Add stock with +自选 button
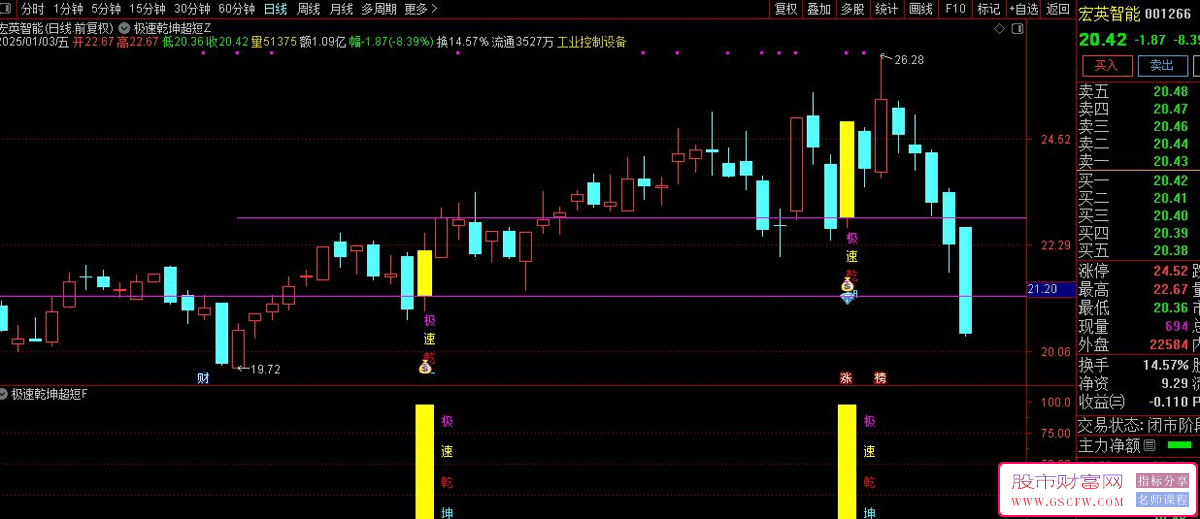 tap(1022, 9)
